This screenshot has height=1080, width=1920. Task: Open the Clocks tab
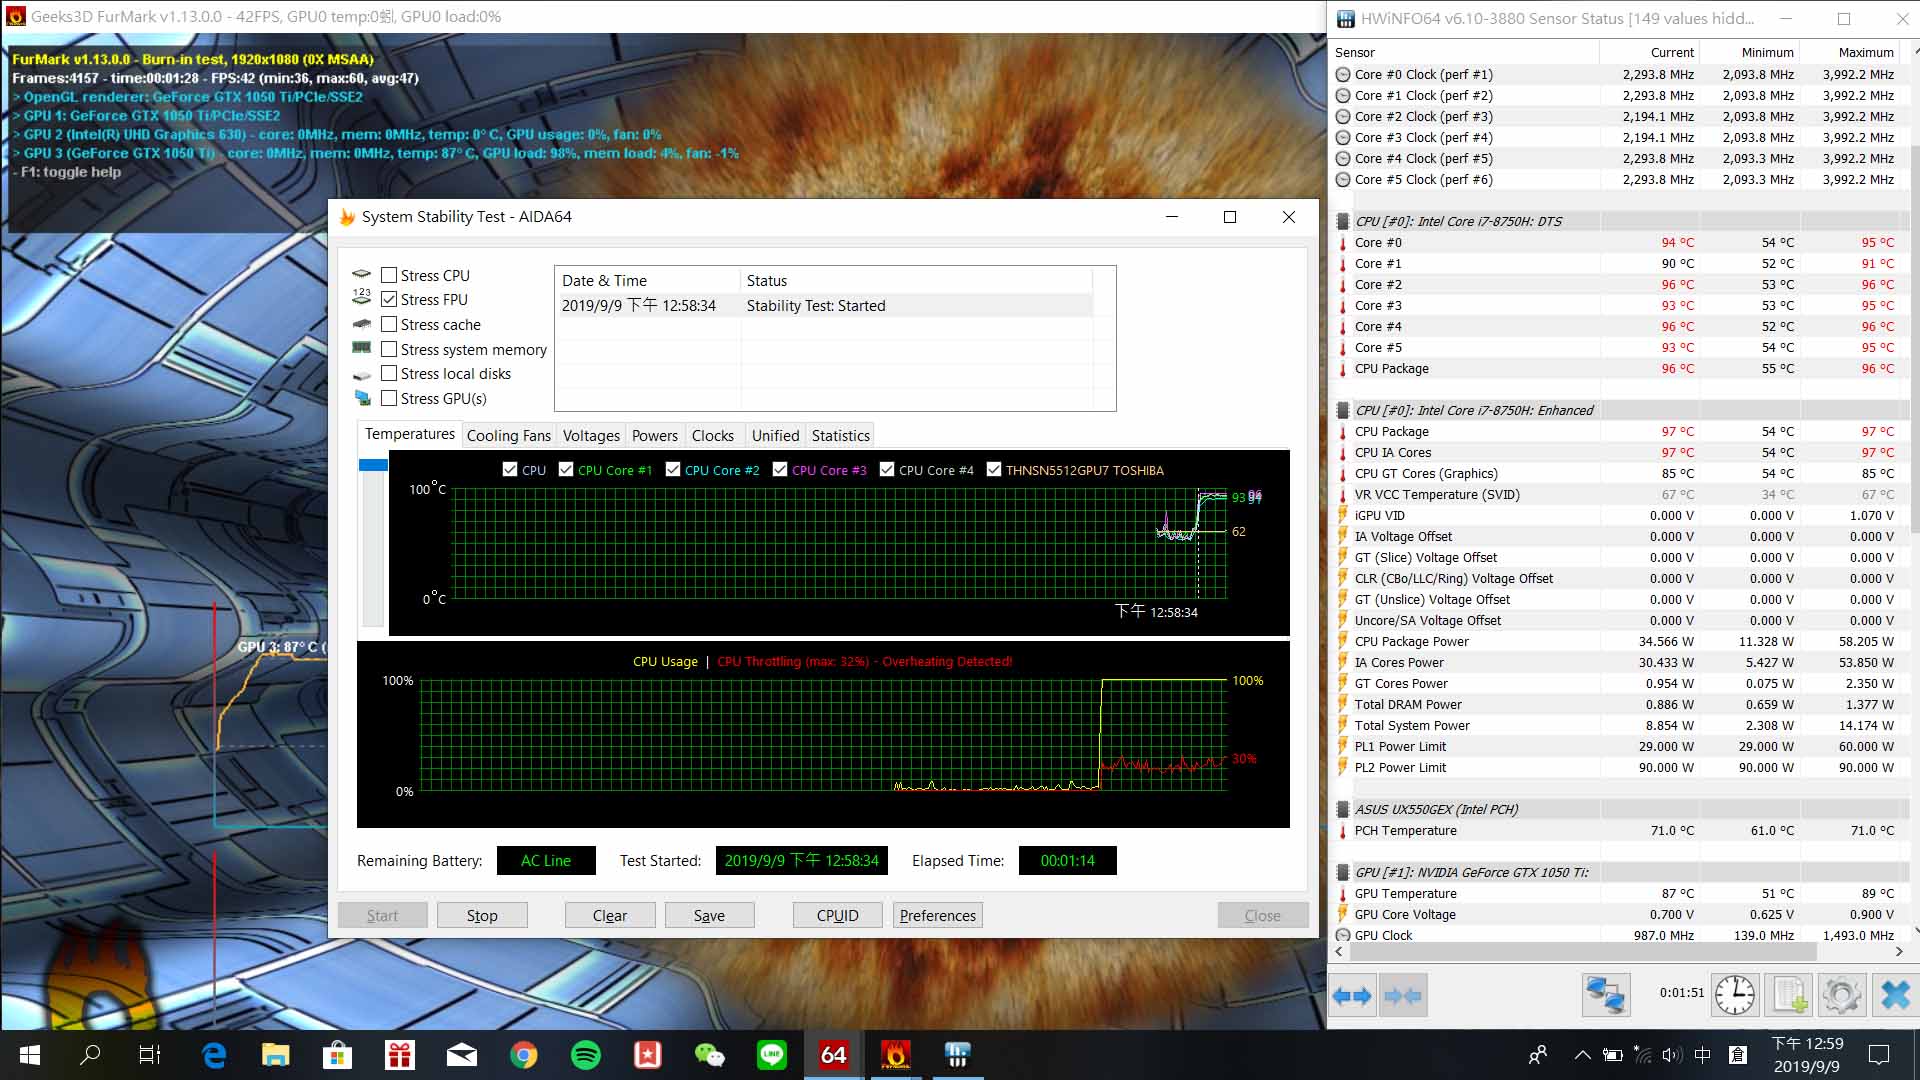pyautogui.click(x=713, y=436)
